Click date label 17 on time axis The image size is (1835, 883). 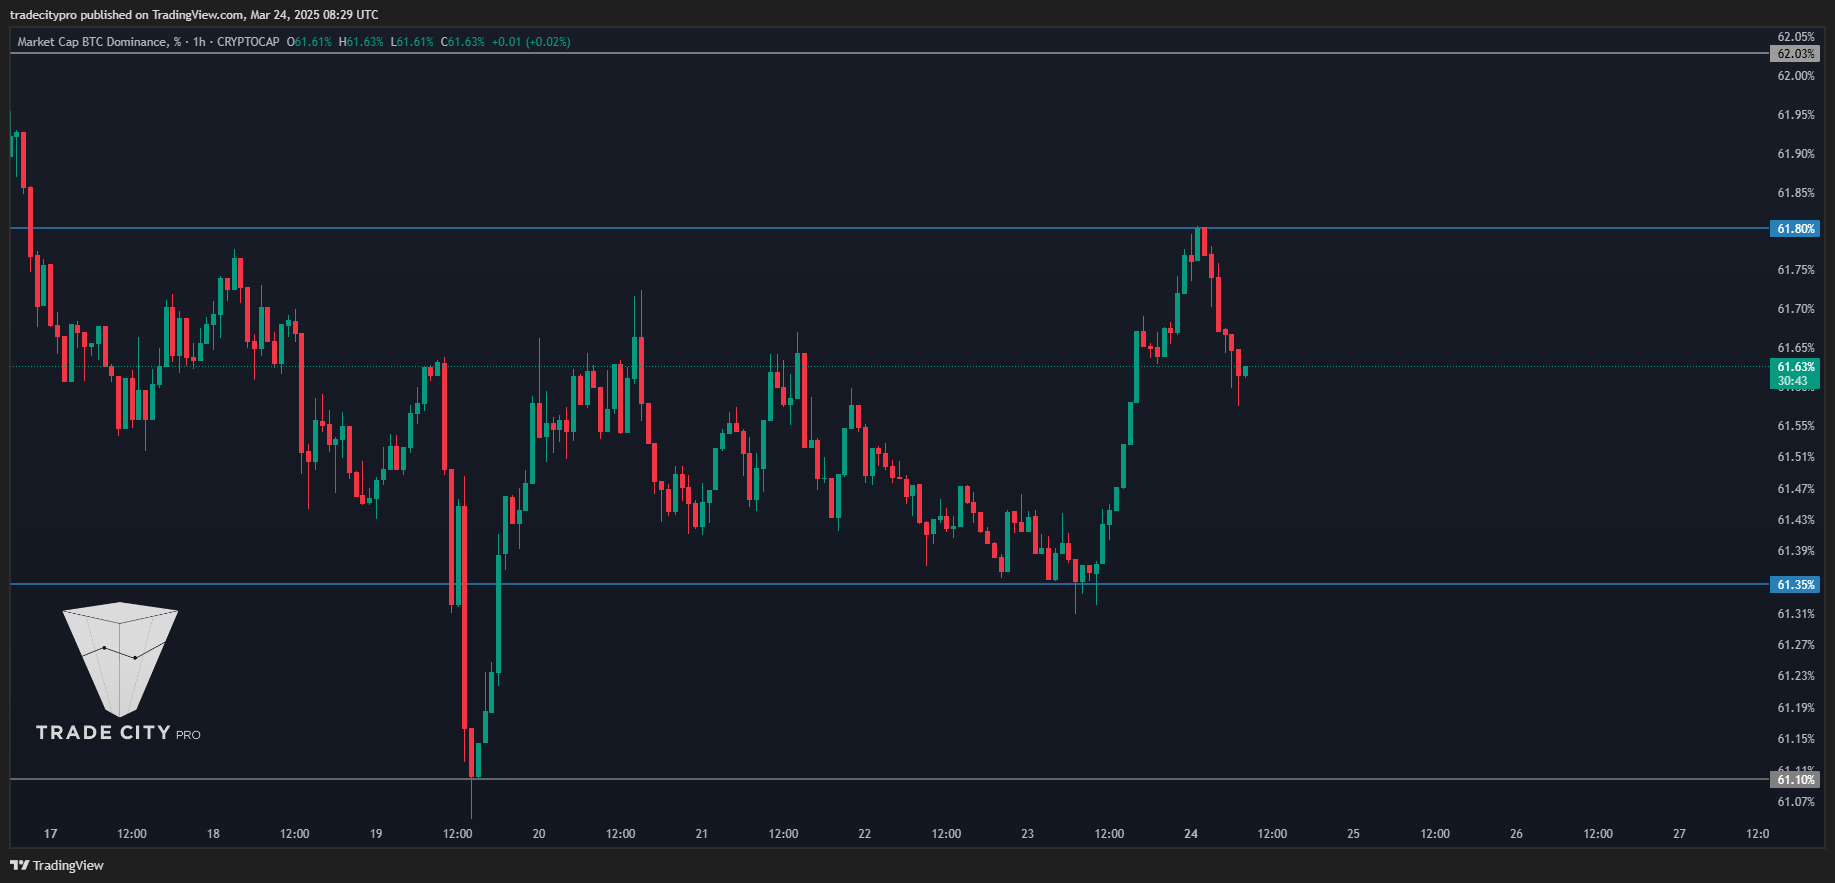[x=51, y=834]
